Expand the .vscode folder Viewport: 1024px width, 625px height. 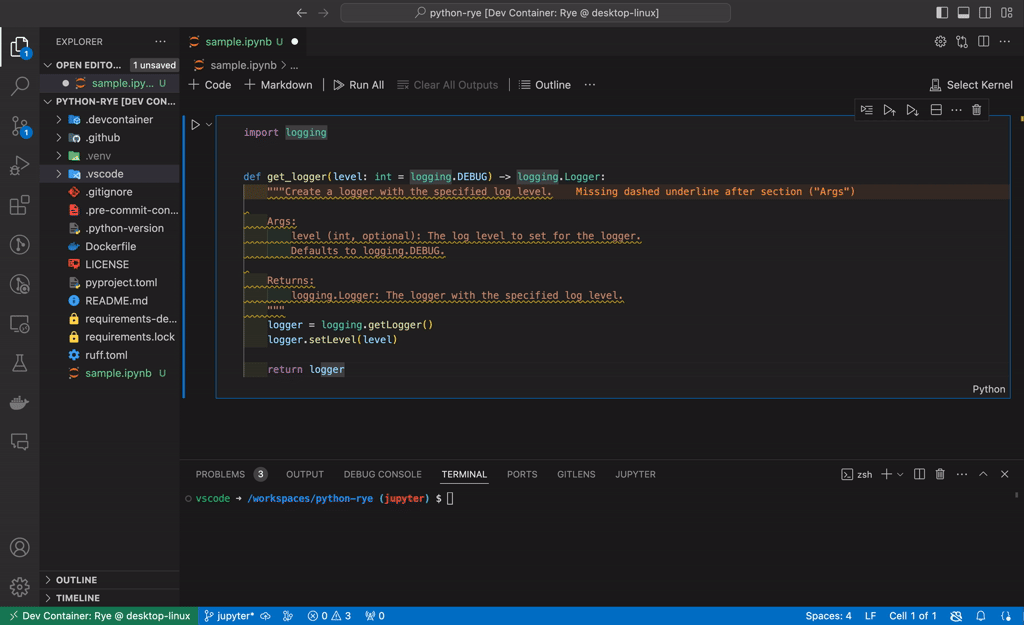point(59,174)
